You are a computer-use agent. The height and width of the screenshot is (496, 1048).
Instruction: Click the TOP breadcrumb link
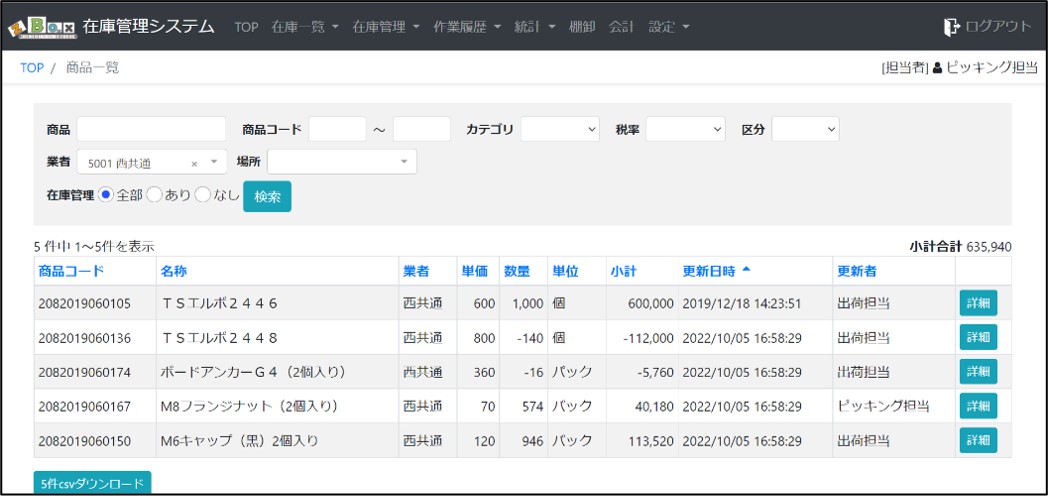(32, 68)
